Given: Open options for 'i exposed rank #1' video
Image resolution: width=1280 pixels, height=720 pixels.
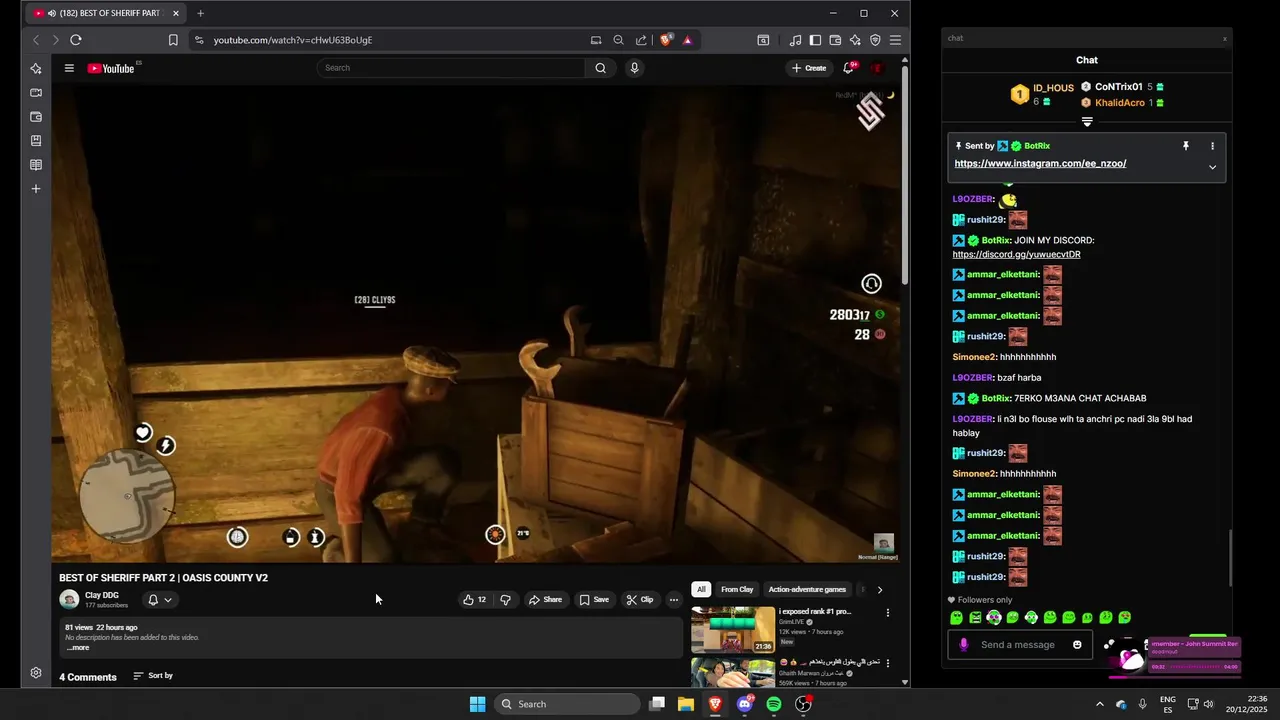Looking at the screenshot, I should pyautogui.click(x=887, y=613).
